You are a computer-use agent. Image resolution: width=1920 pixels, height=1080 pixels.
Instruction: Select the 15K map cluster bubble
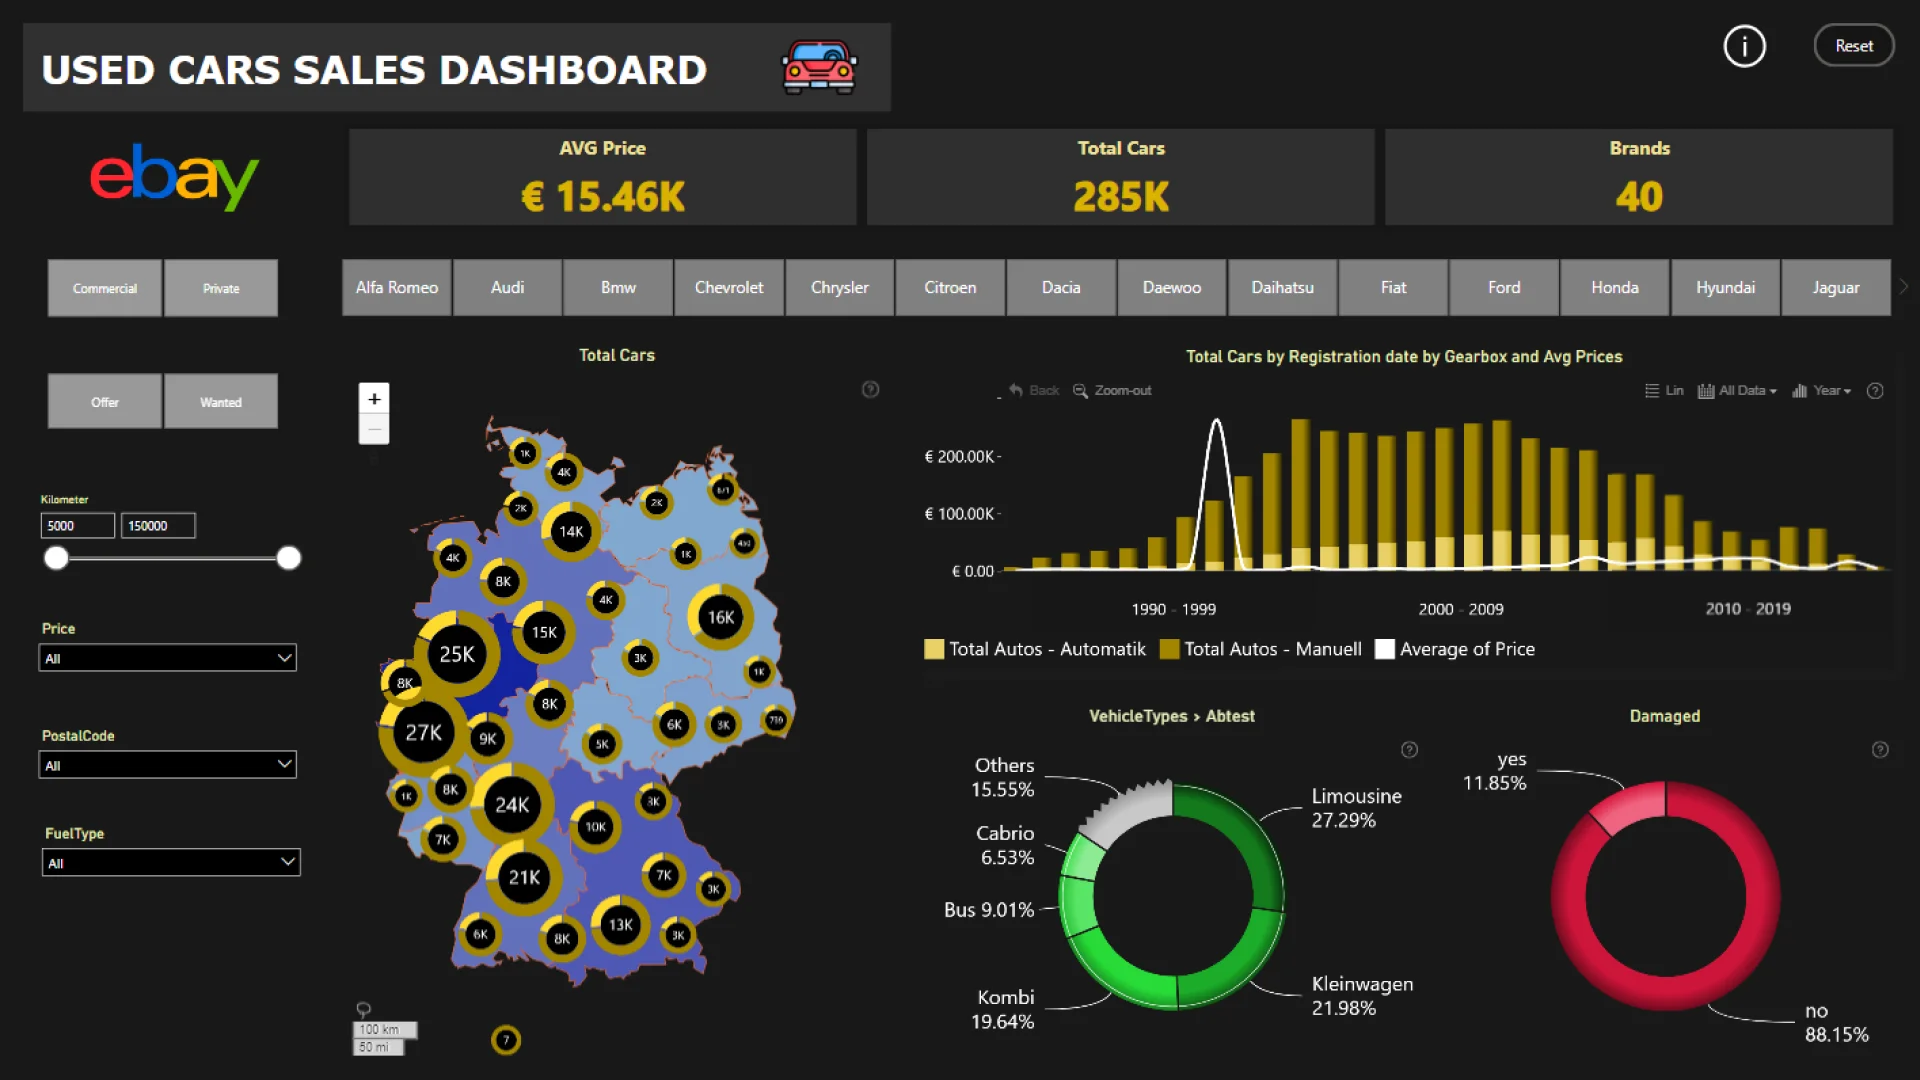coord(544,632)
